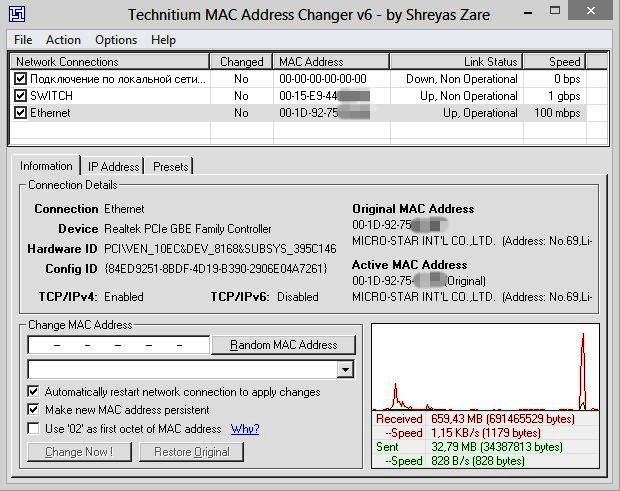Maximize the Technitium window

point(555,11)
